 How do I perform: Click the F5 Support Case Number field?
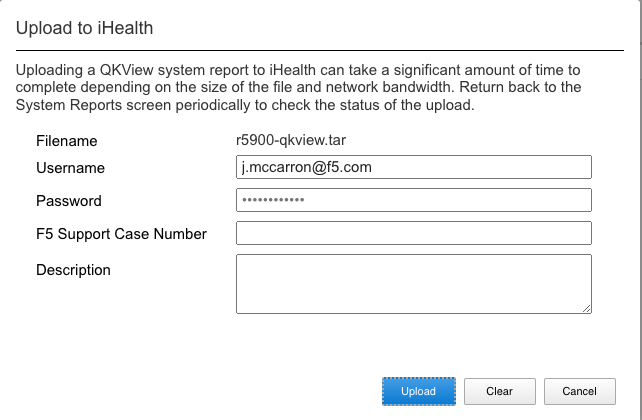[x=414, y=233]
